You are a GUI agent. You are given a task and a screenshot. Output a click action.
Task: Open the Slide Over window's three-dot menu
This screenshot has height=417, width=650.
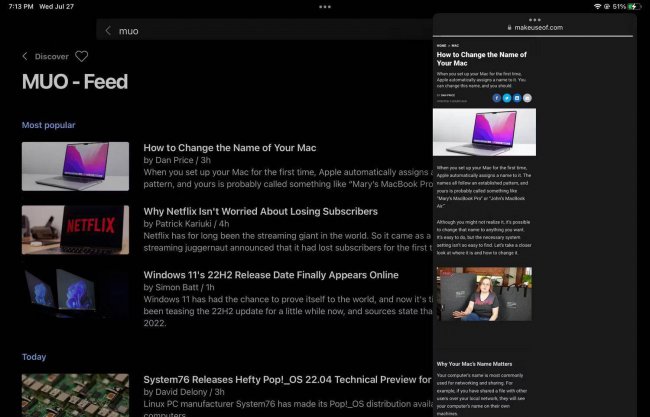click(535, 19)
